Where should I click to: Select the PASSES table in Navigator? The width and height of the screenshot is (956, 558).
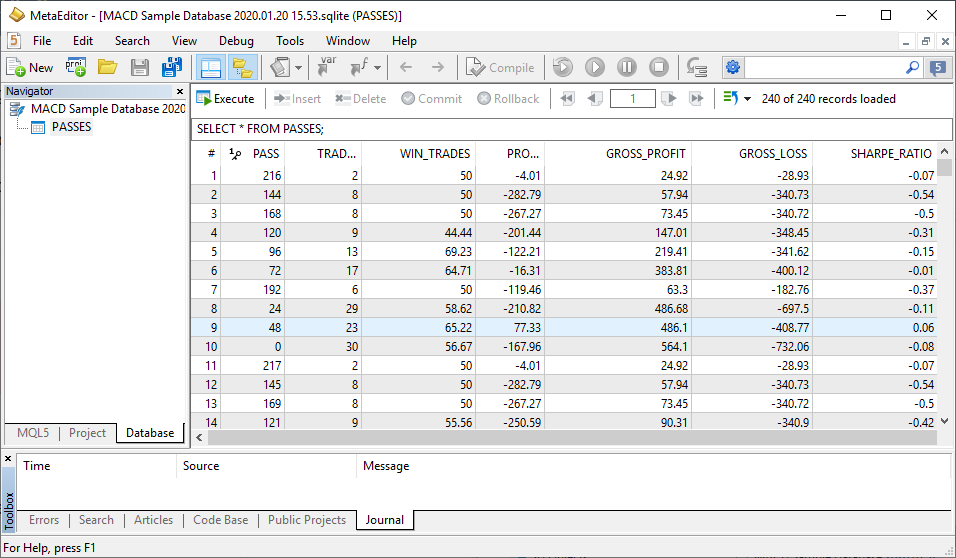71,127
